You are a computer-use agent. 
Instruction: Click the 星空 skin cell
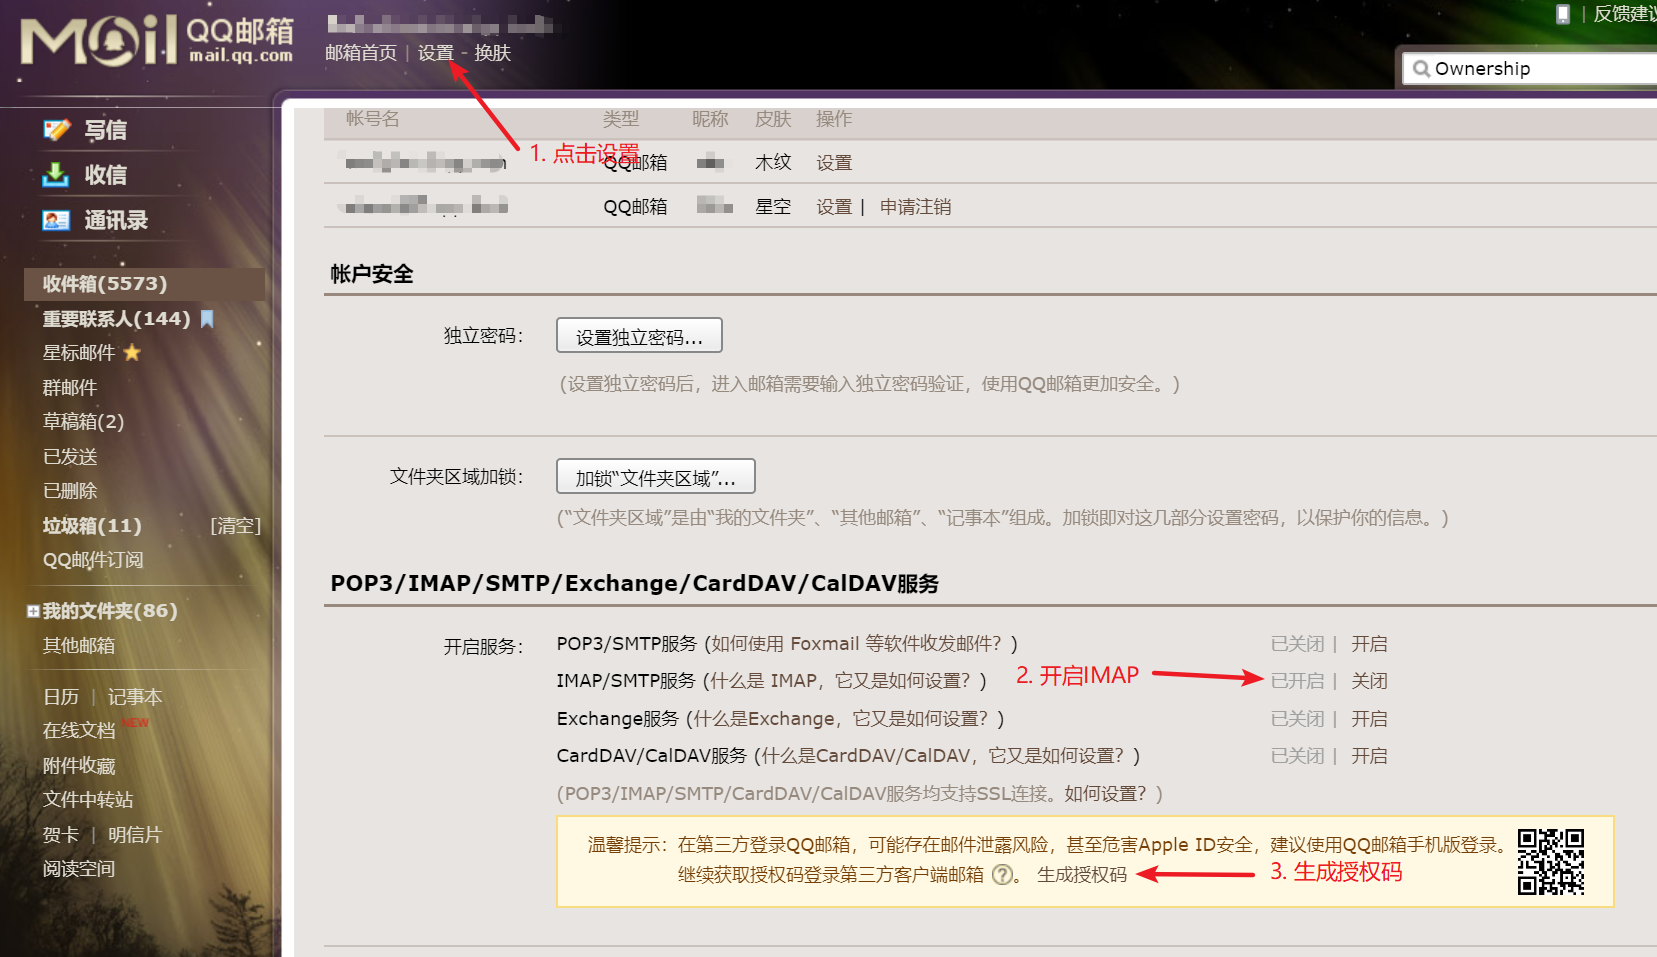click(x=773, y=207)
